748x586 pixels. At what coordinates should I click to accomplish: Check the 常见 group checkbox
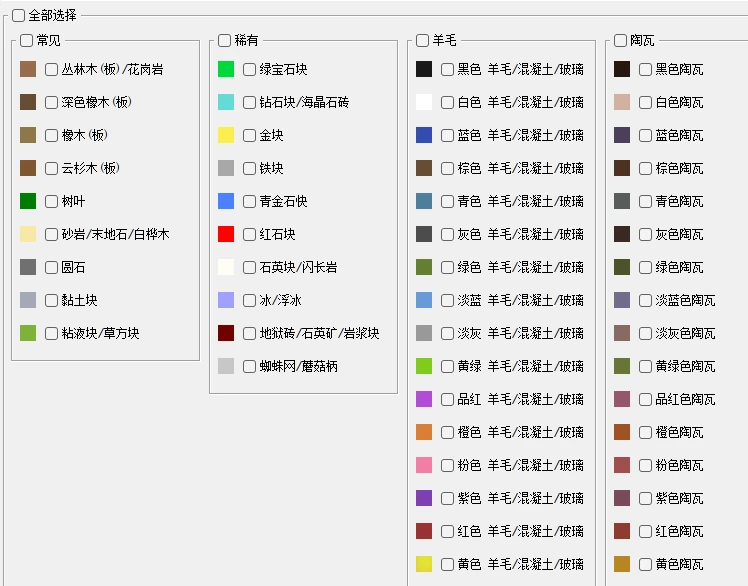tap(27, 40)
